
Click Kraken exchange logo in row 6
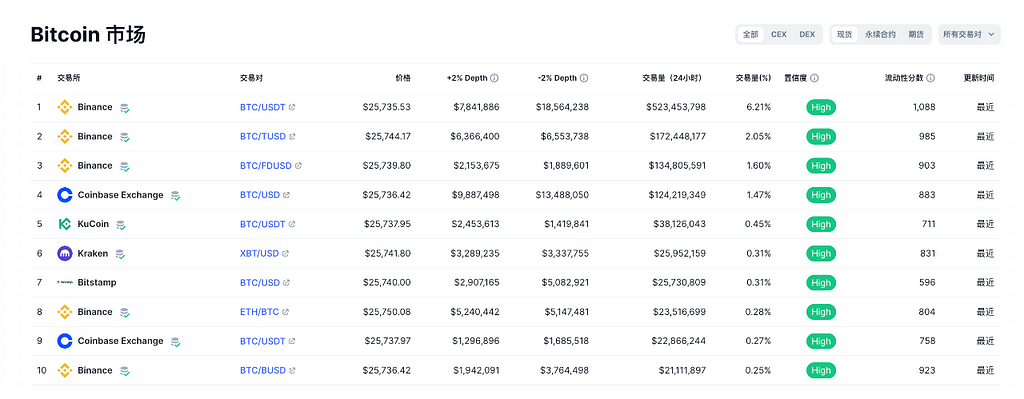(65, 253)
